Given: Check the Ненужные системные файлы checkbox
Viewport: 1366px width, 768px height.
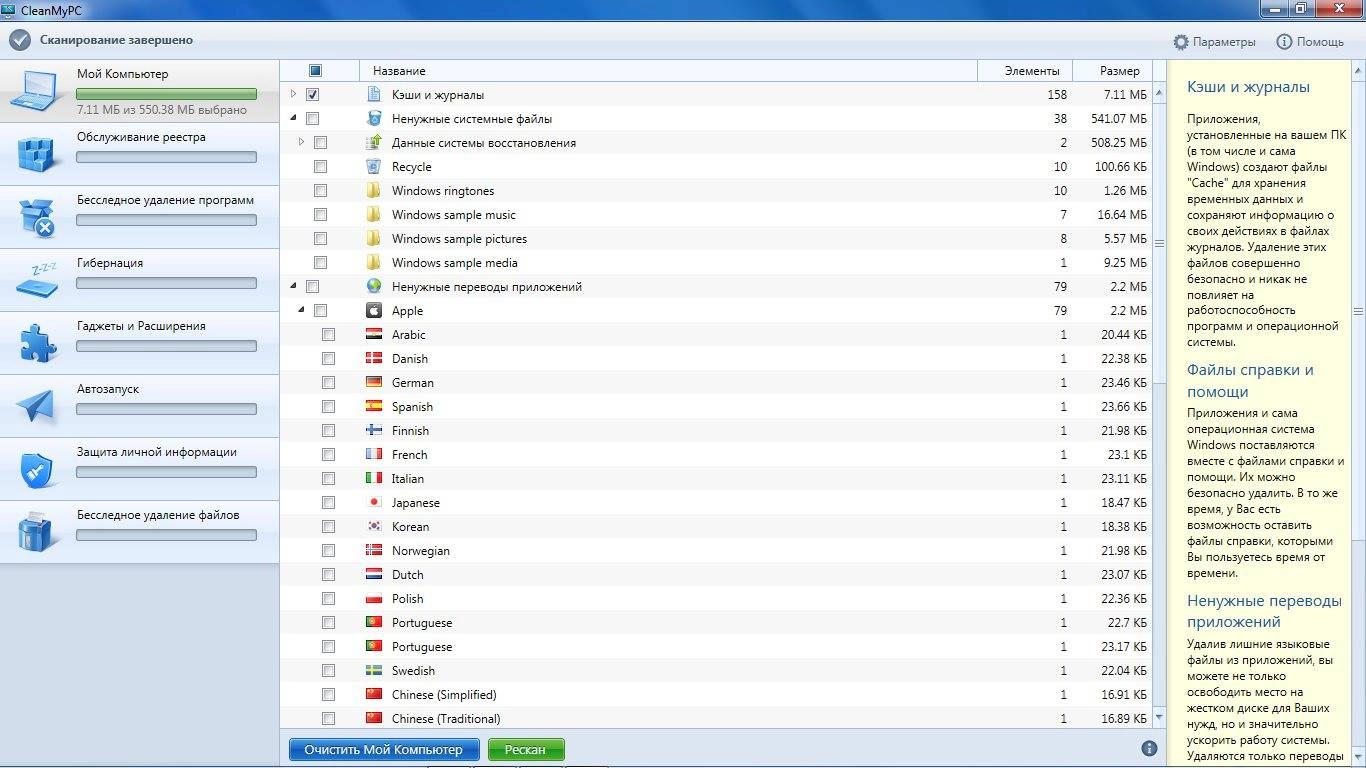Looking at the screenshot, I should [x=313, y=119].
